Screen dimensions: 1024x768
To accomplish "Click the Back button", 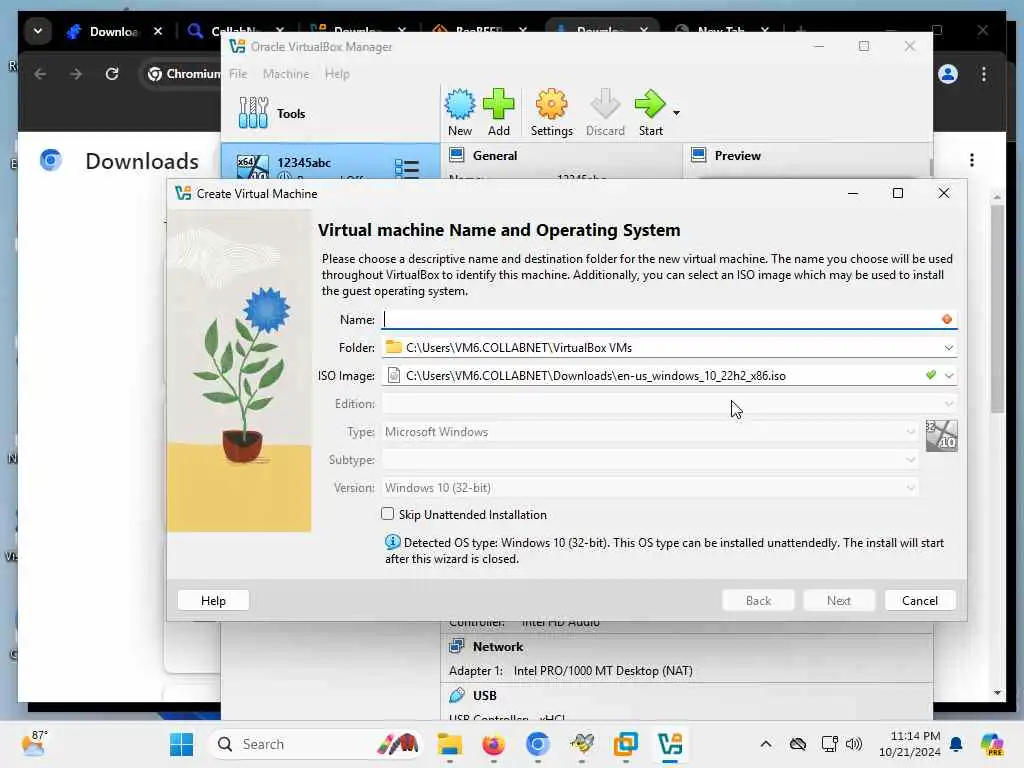I will click(758, 600).
